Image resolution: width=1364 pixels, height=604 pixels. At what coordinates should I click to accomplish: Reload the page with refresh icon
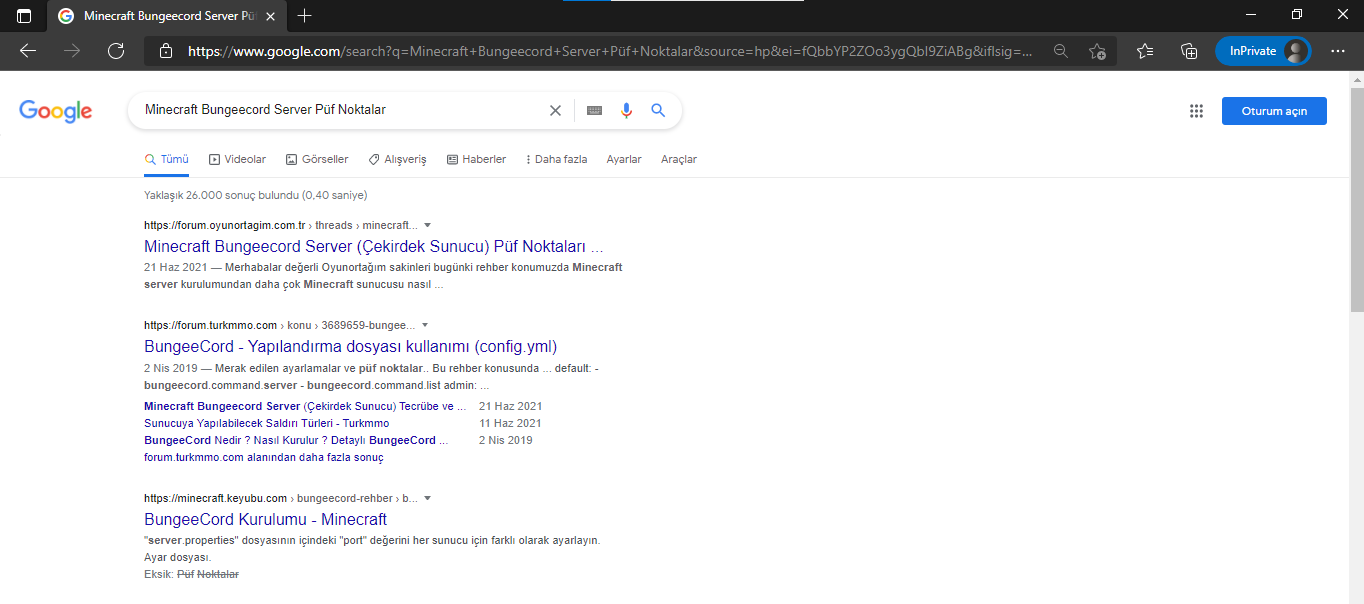tap(116, 51)
